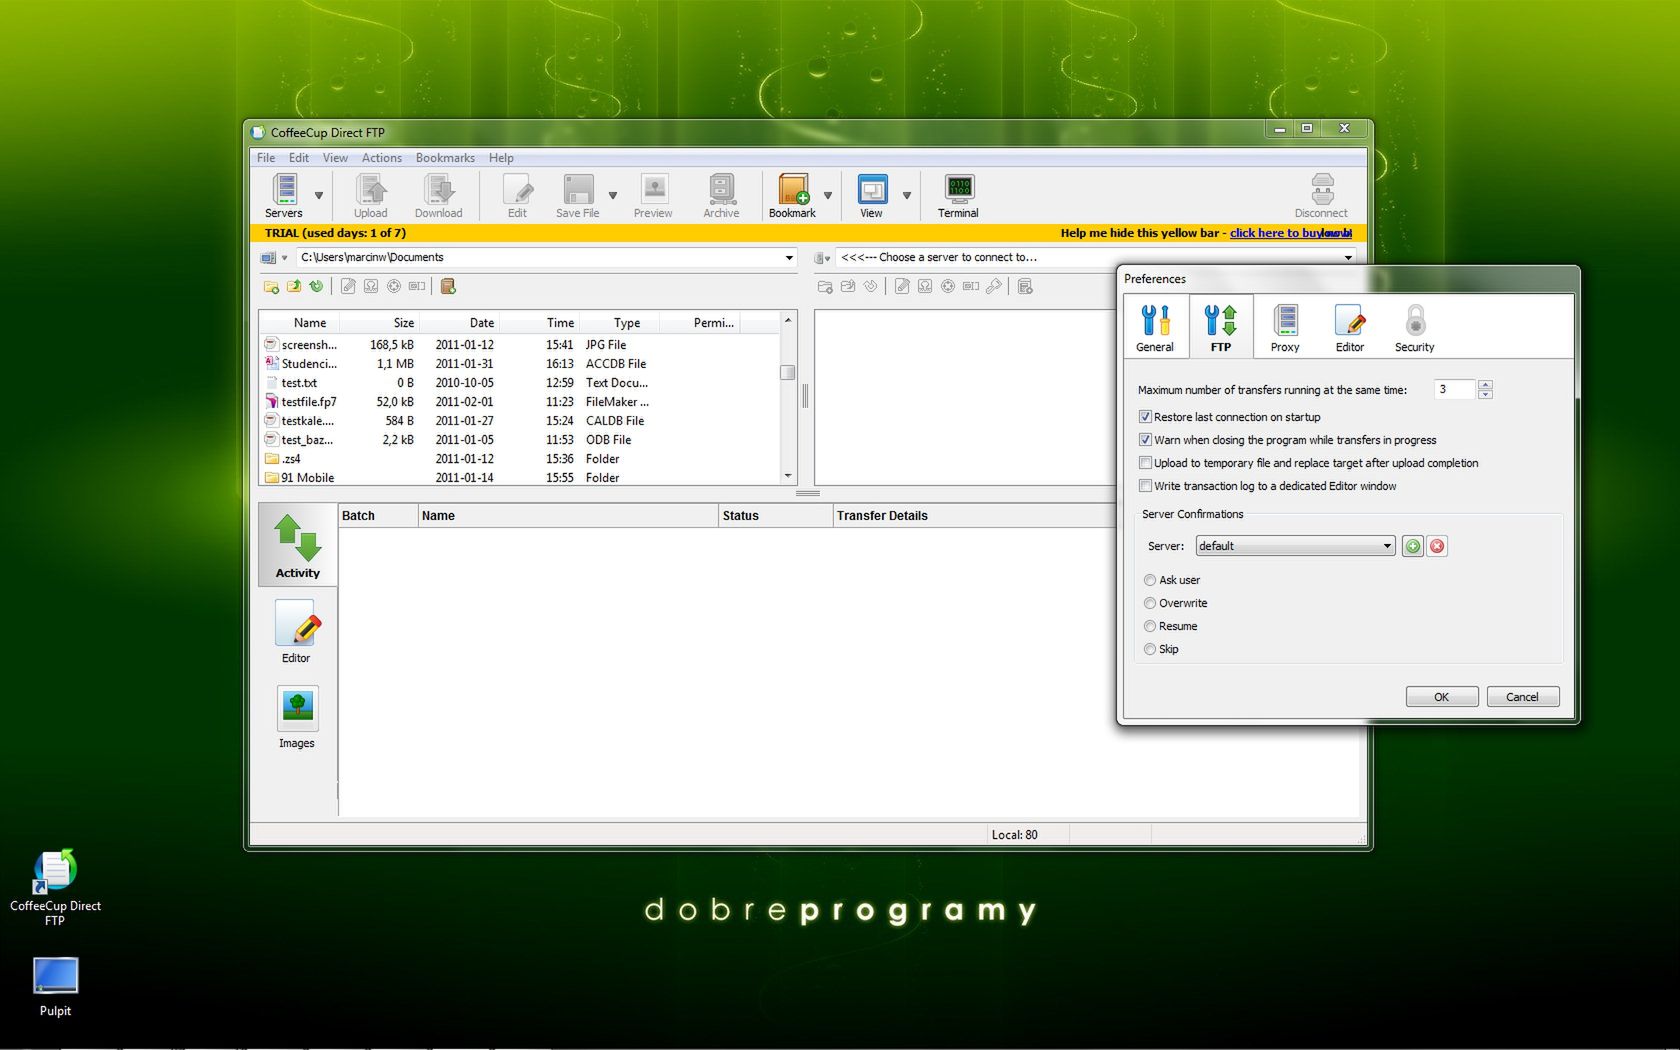Image resolution: width=1680 pixels, height=1050 pixels.
Task: Open the Images side panel icon
Action: pyautogui.click(x=297, y=716)
